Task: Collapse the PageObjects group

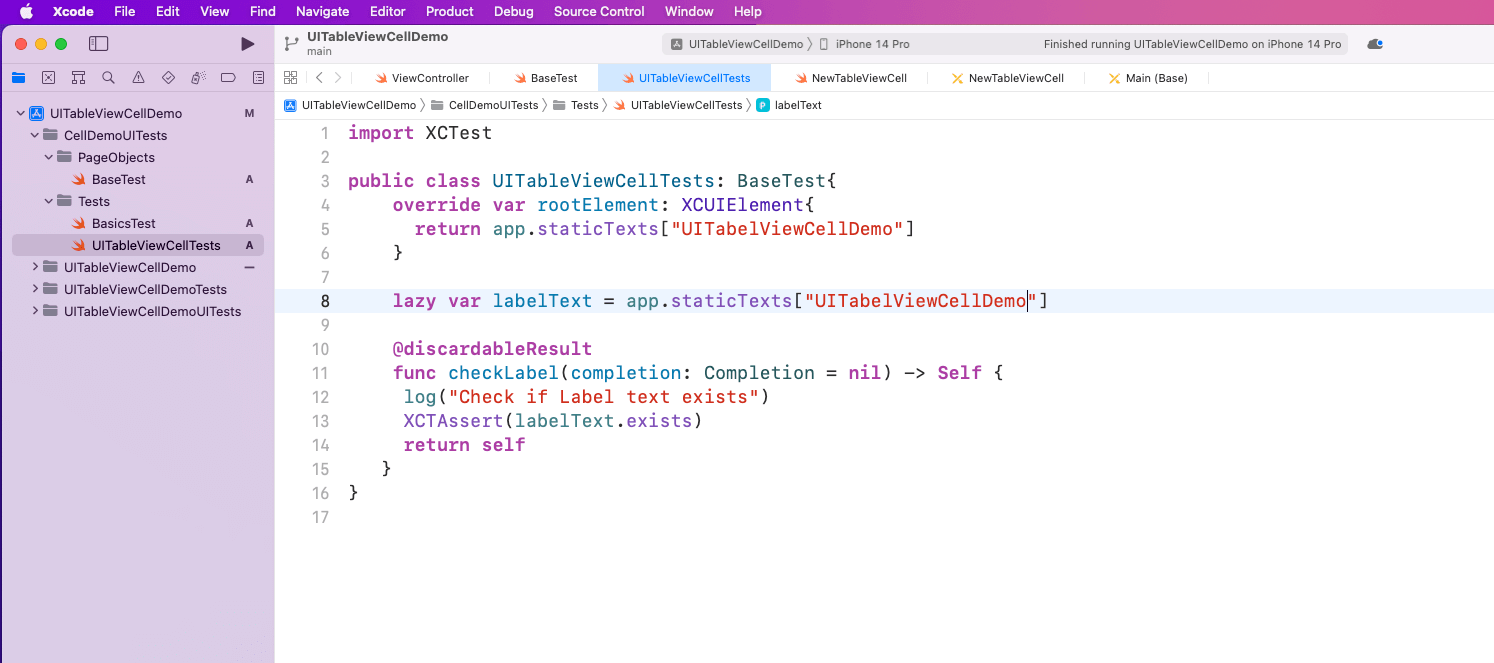Action: pyautogui.click(x=47, y=157)
